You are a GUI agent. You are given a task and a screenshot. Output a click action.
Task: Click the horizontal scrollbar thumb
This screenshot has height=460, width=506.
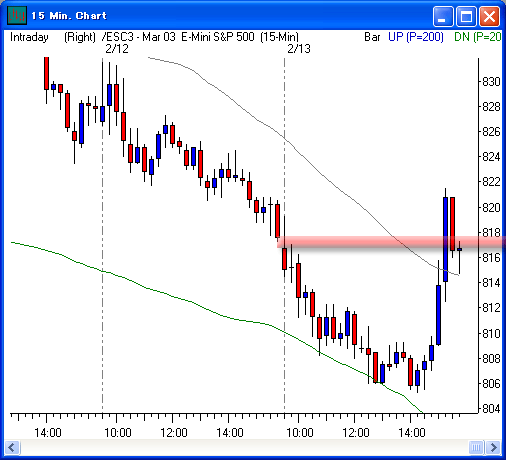476,447
